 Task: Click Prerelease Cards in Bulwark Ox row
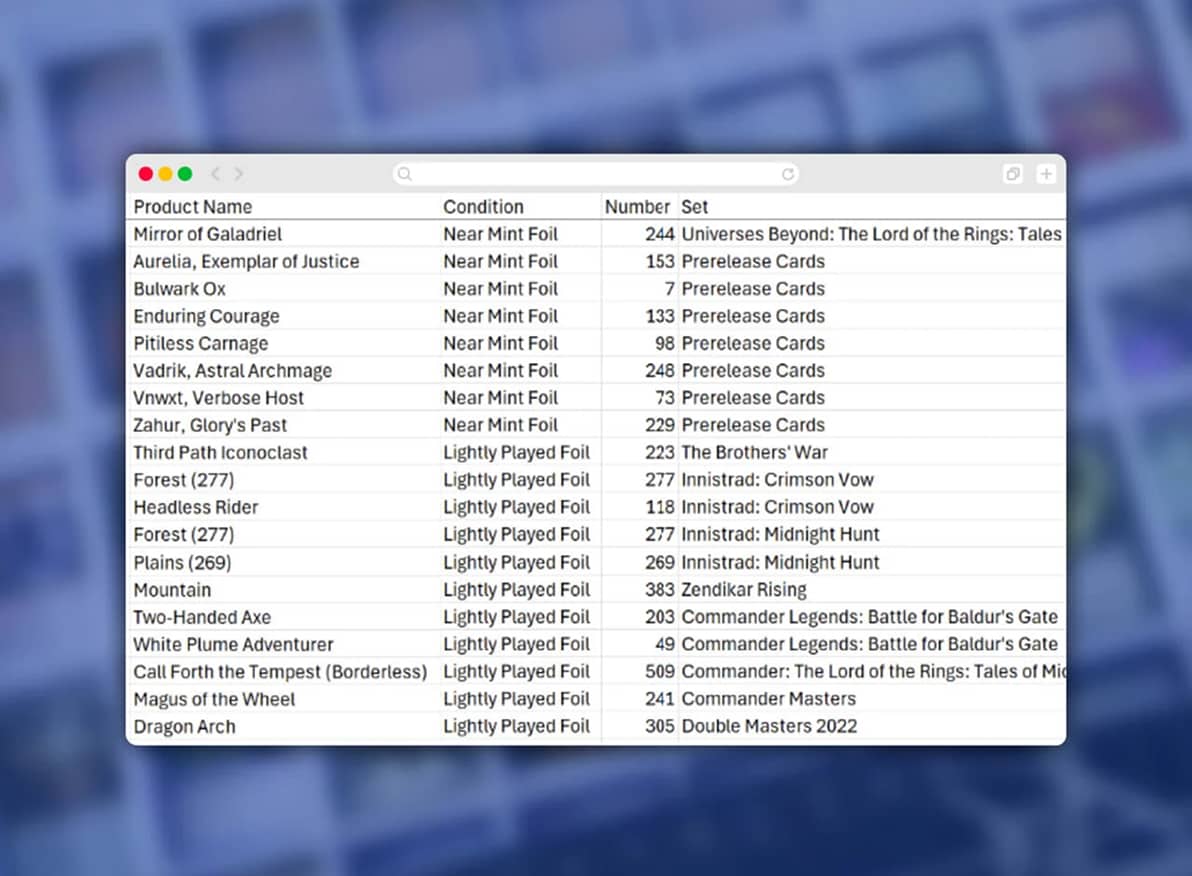(x=753, y=289)
